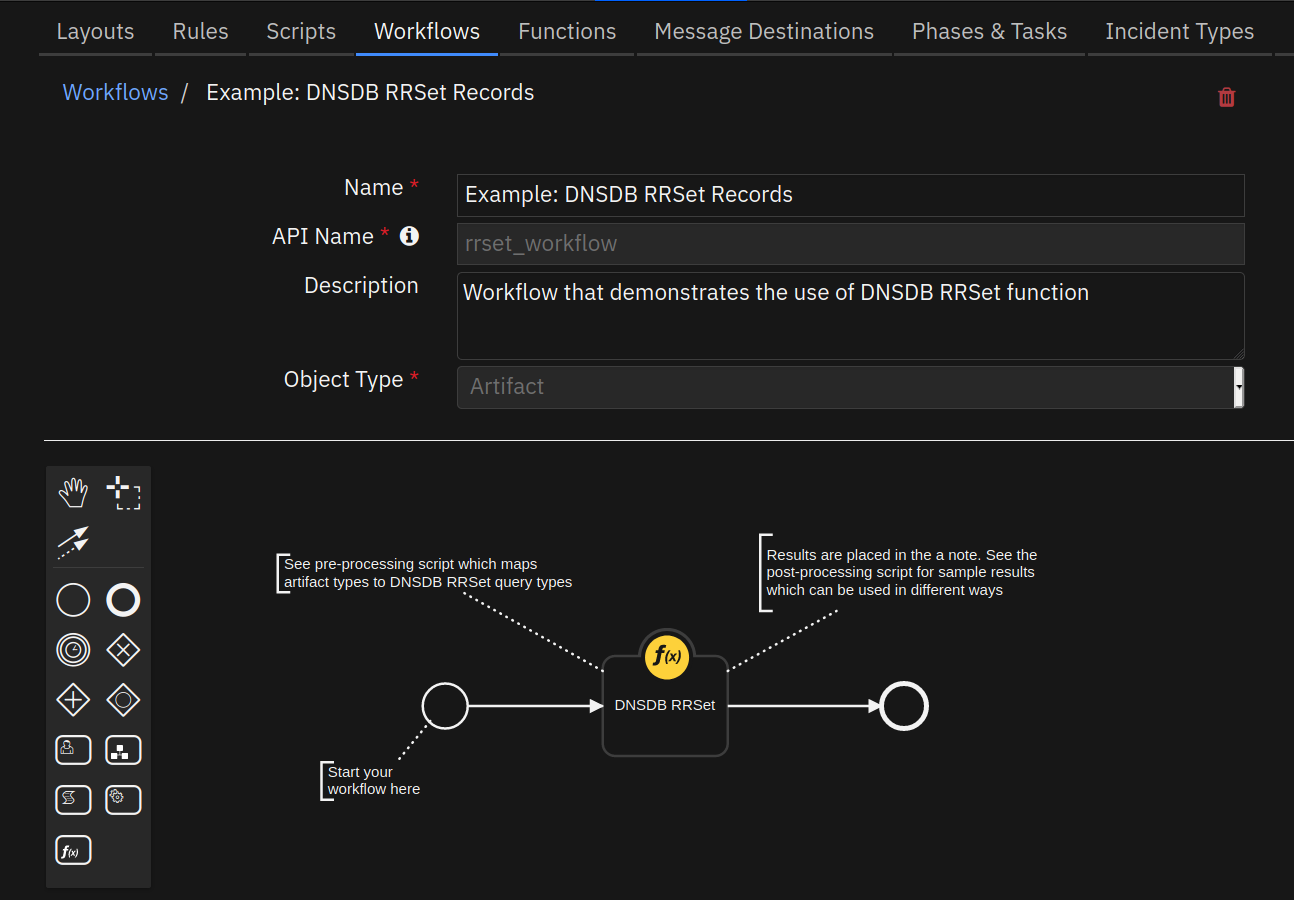1294x900 pixels.
Task: Pick the inclusive gateway circle diamond
Action: click(123, 700)
